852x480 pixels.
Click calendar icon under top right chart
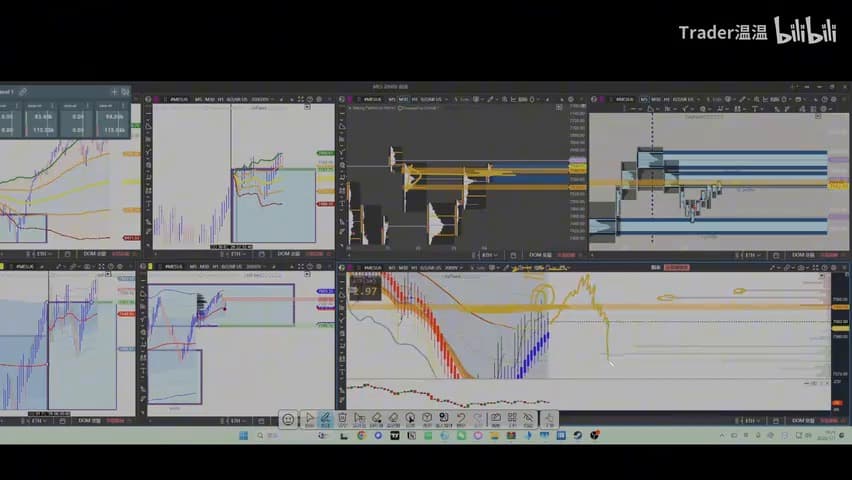pyautogui.click(x=776, y=254)
